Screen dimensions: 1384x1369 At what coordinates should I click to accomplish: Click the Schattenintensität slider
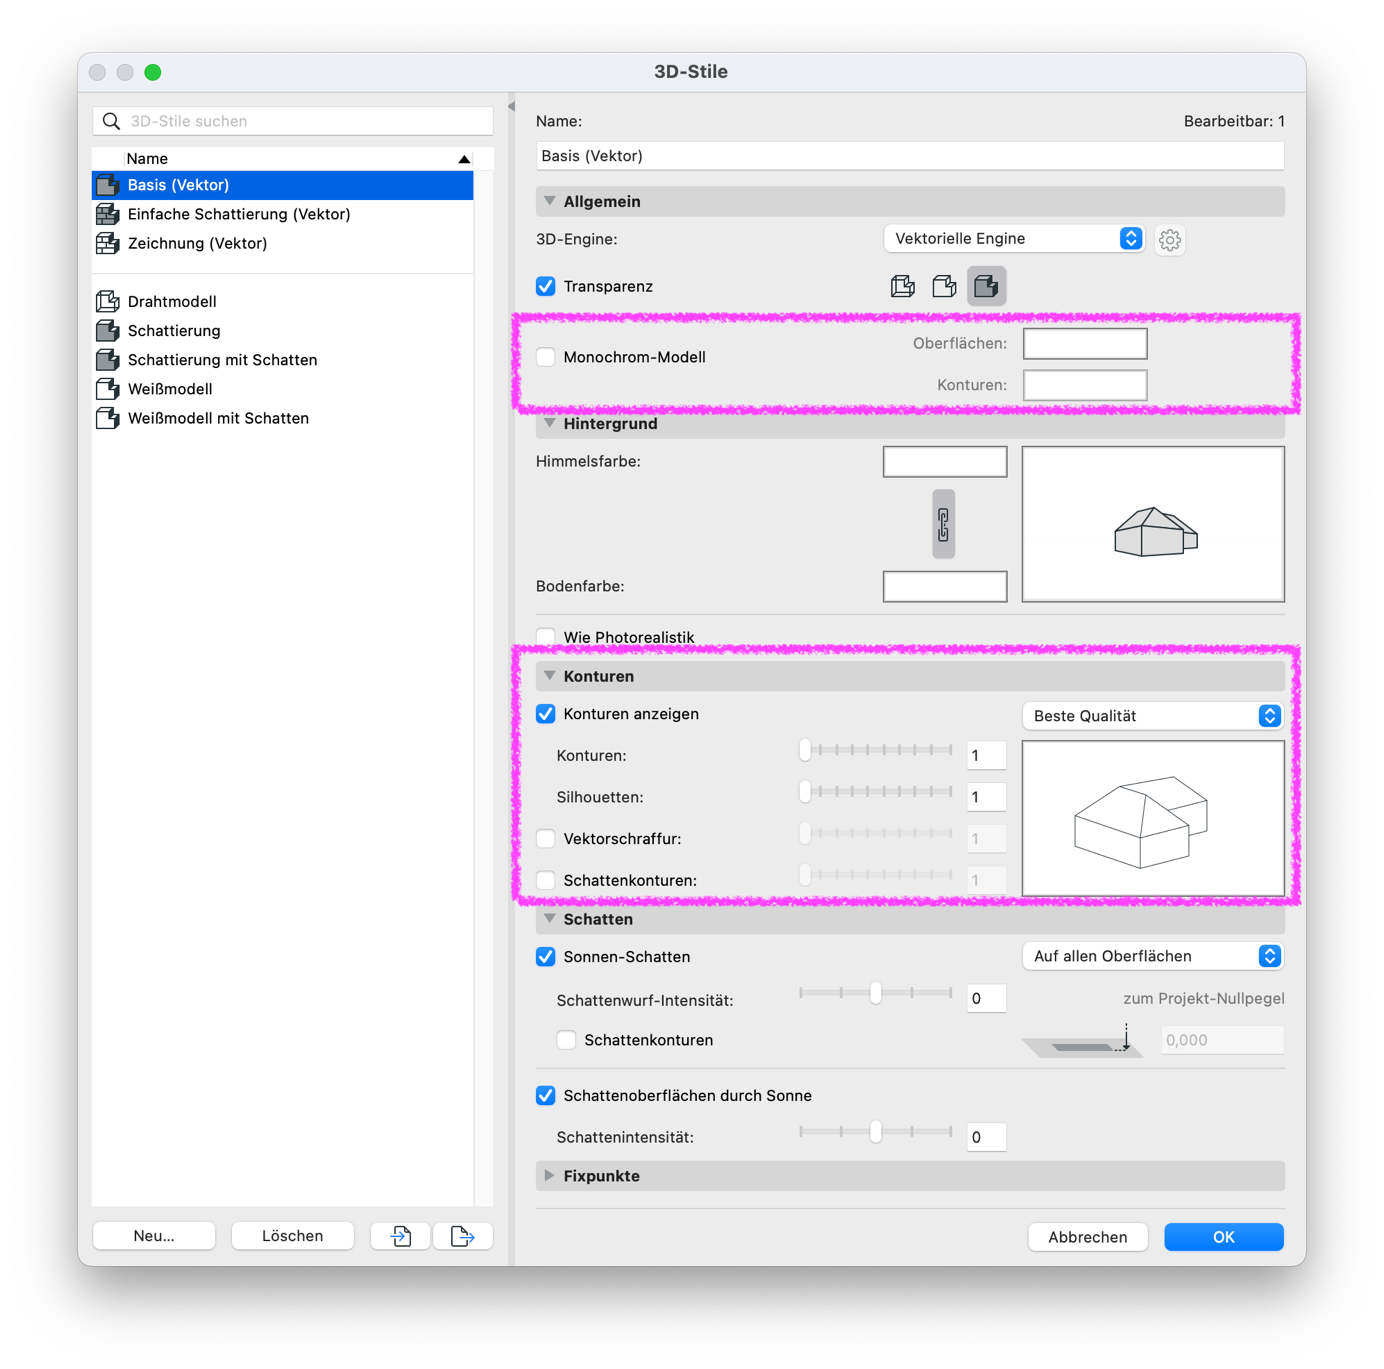876,1132
